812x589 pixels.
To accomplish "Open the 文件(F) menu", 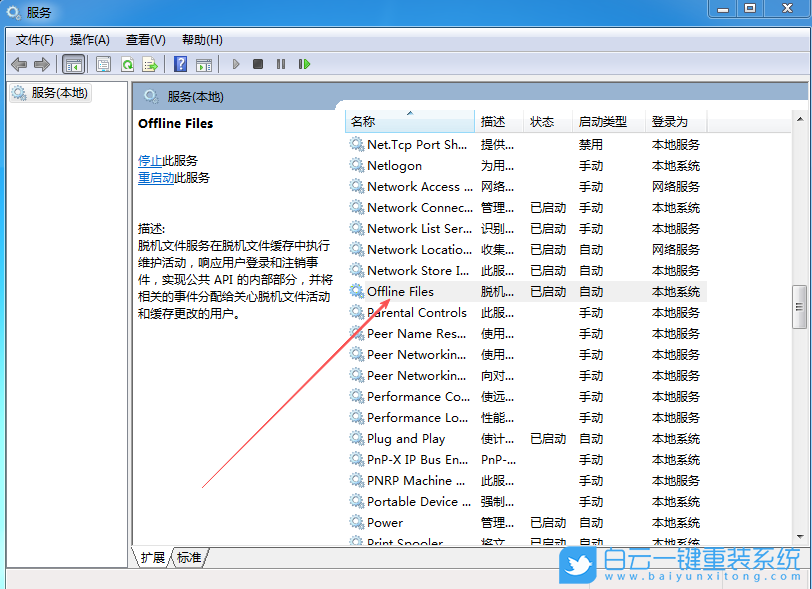I will coord(34,40).
